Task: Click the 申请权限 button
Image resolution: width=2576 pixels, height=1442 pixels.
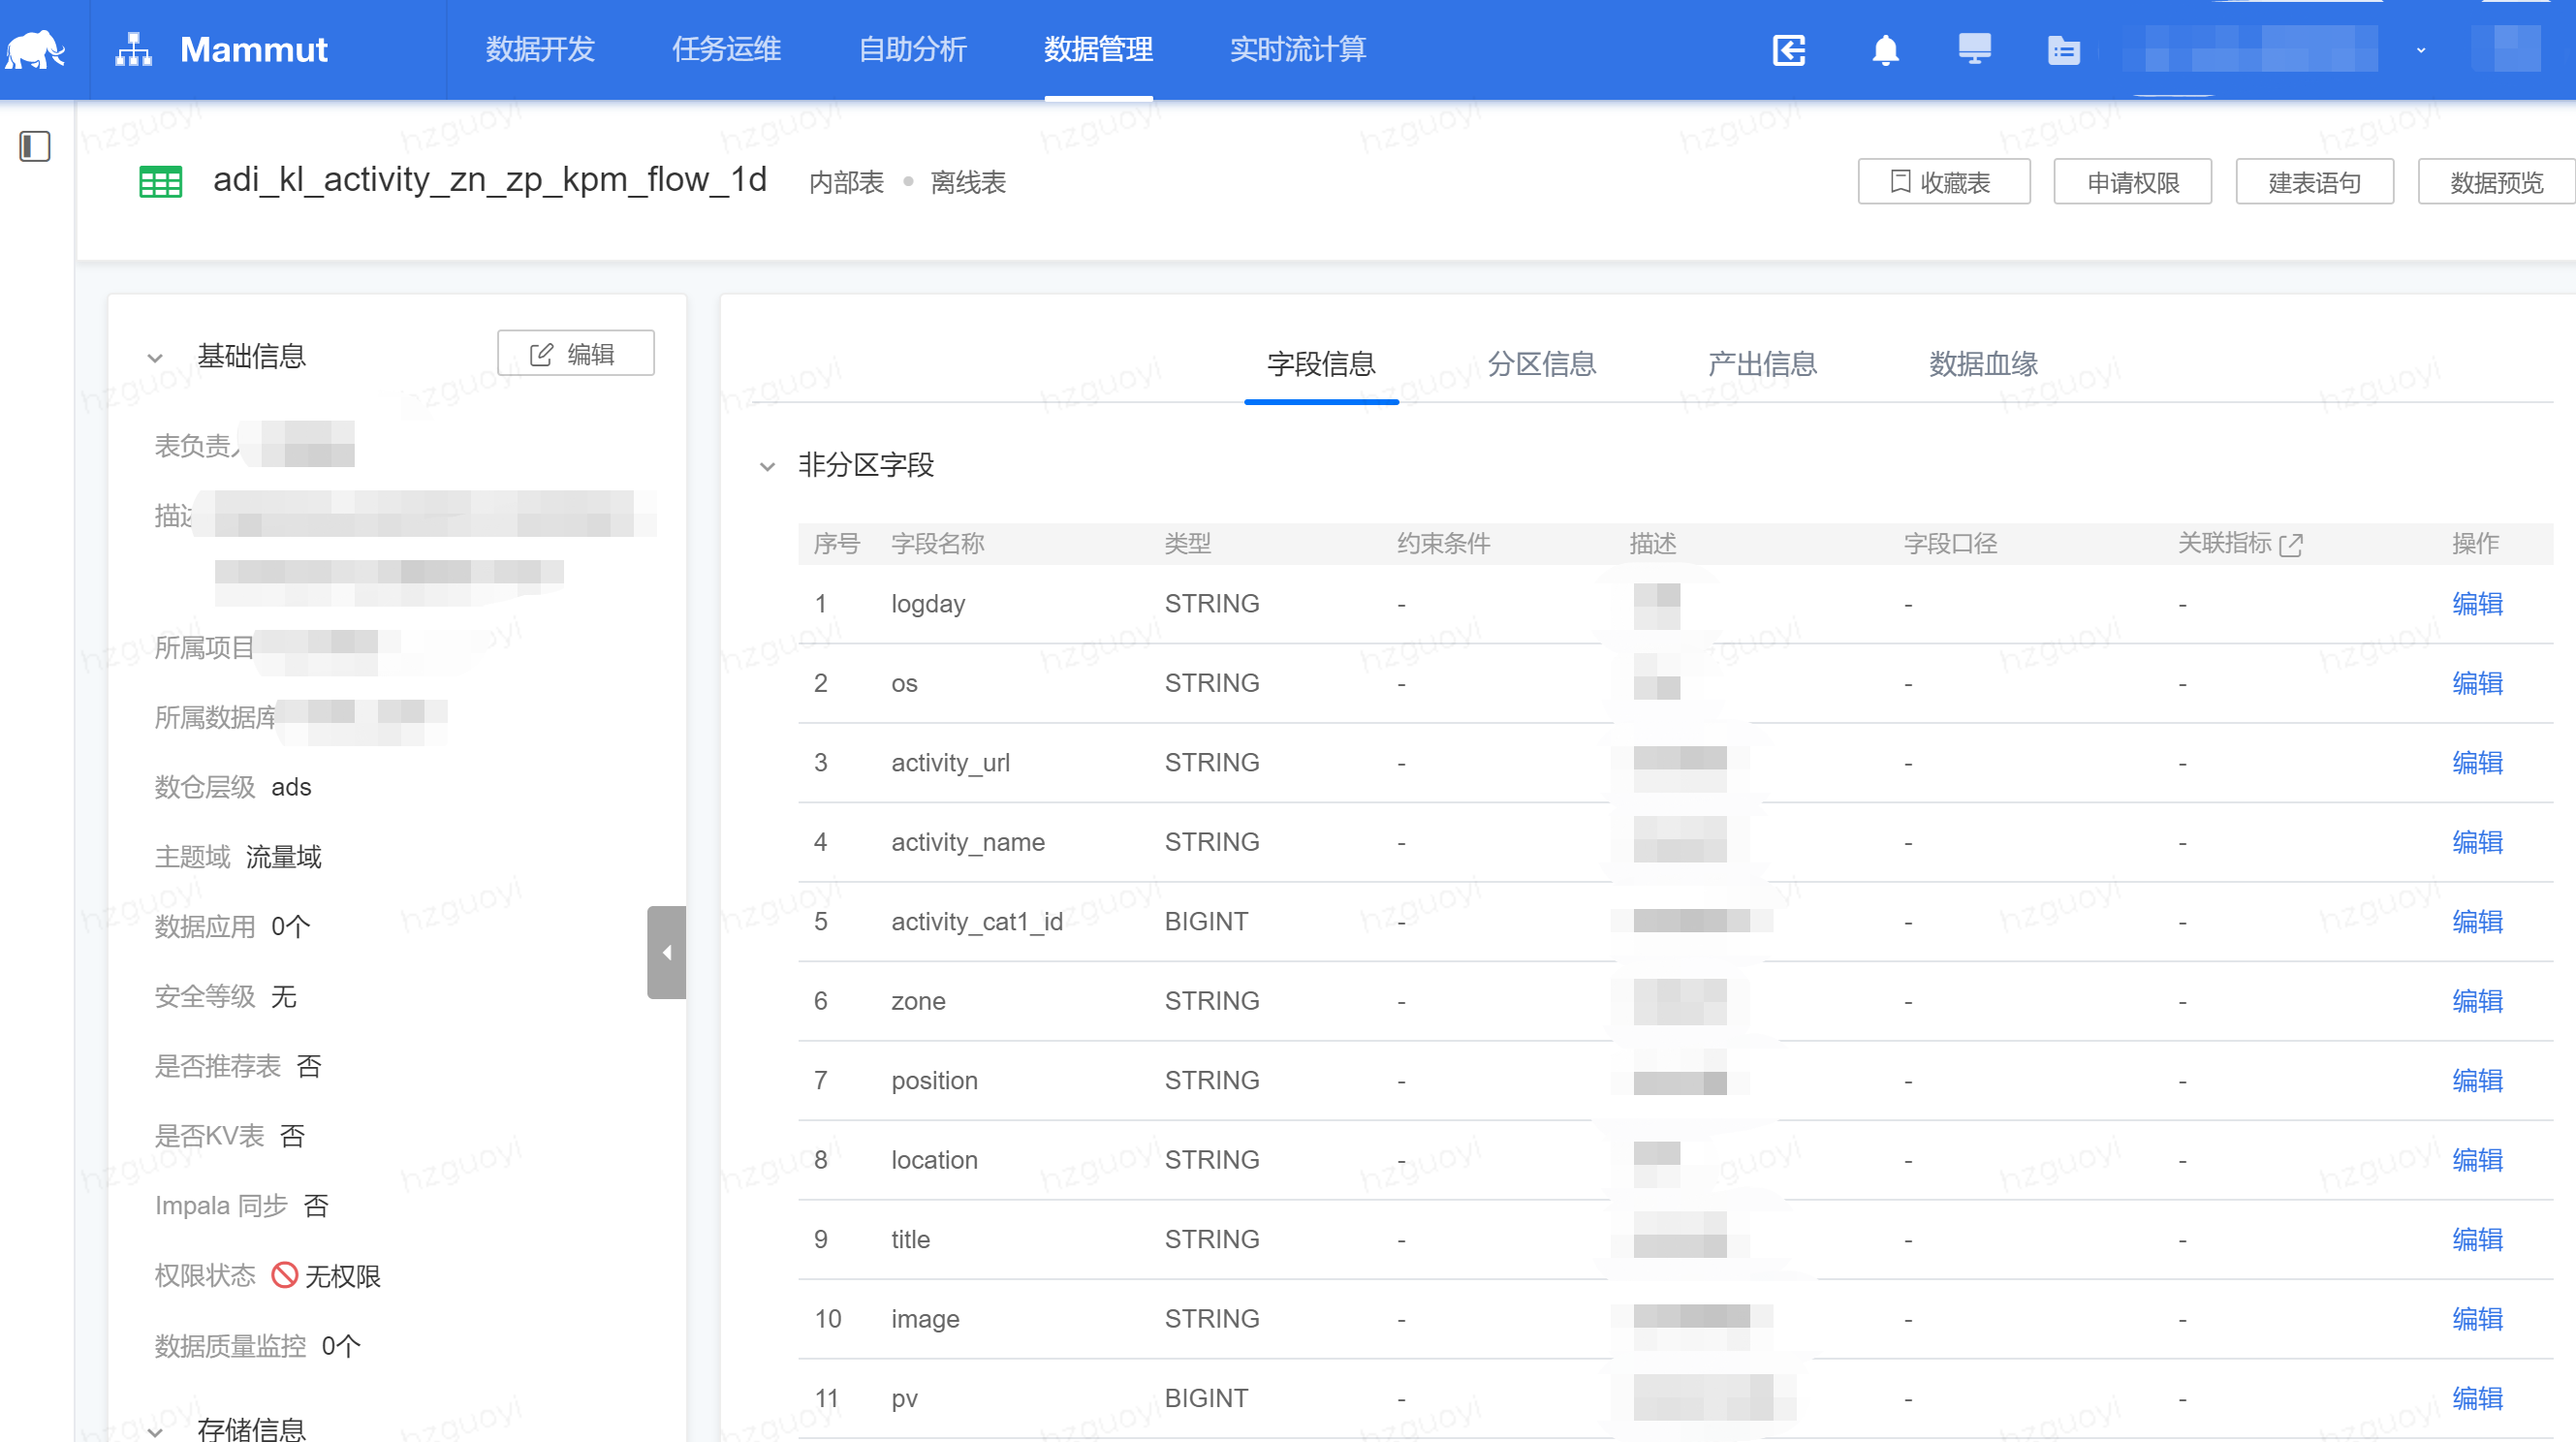Action: pyautogui.click(x=2132, y=182)
